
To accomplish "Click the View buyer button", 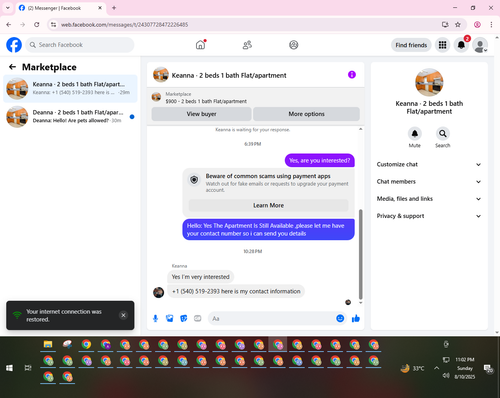I will point(201,114).
